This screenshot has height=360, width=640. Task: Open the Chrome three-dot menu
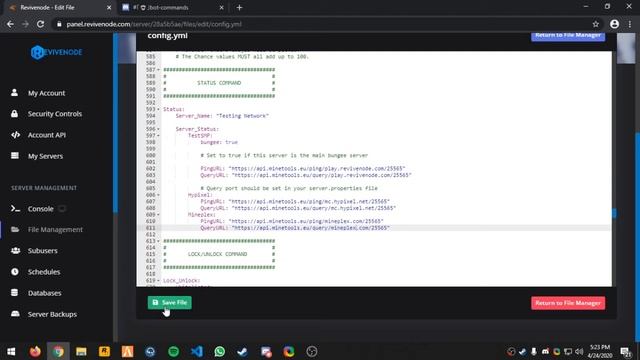pos(630,24)
